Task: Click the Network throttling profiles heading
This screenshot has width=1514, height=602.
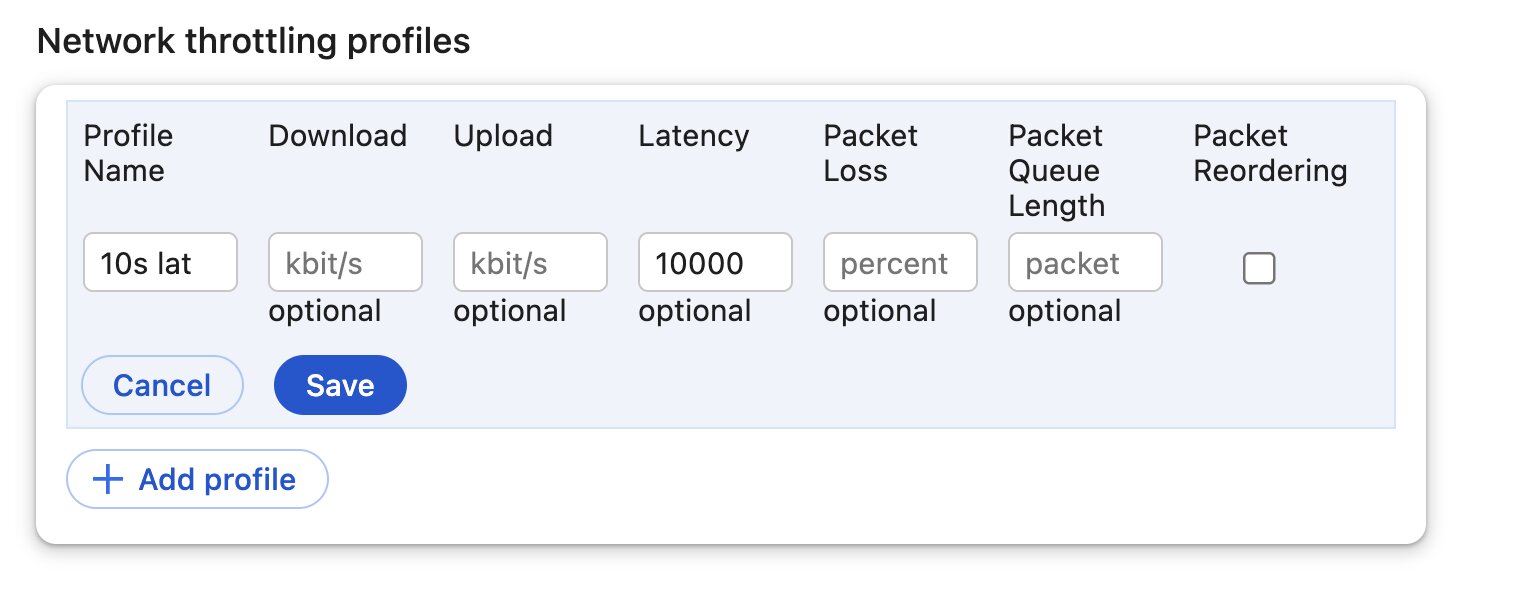Action: (x=253, y=41)
